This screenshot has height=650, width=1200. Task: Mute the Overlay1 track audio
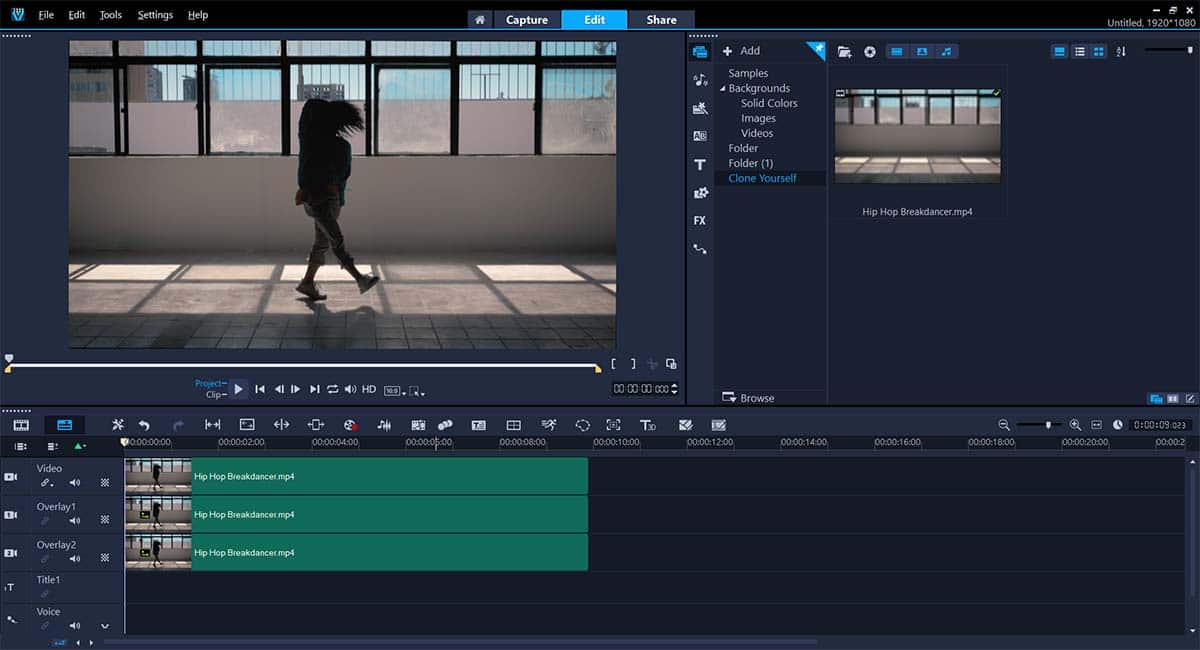point(75,521)
